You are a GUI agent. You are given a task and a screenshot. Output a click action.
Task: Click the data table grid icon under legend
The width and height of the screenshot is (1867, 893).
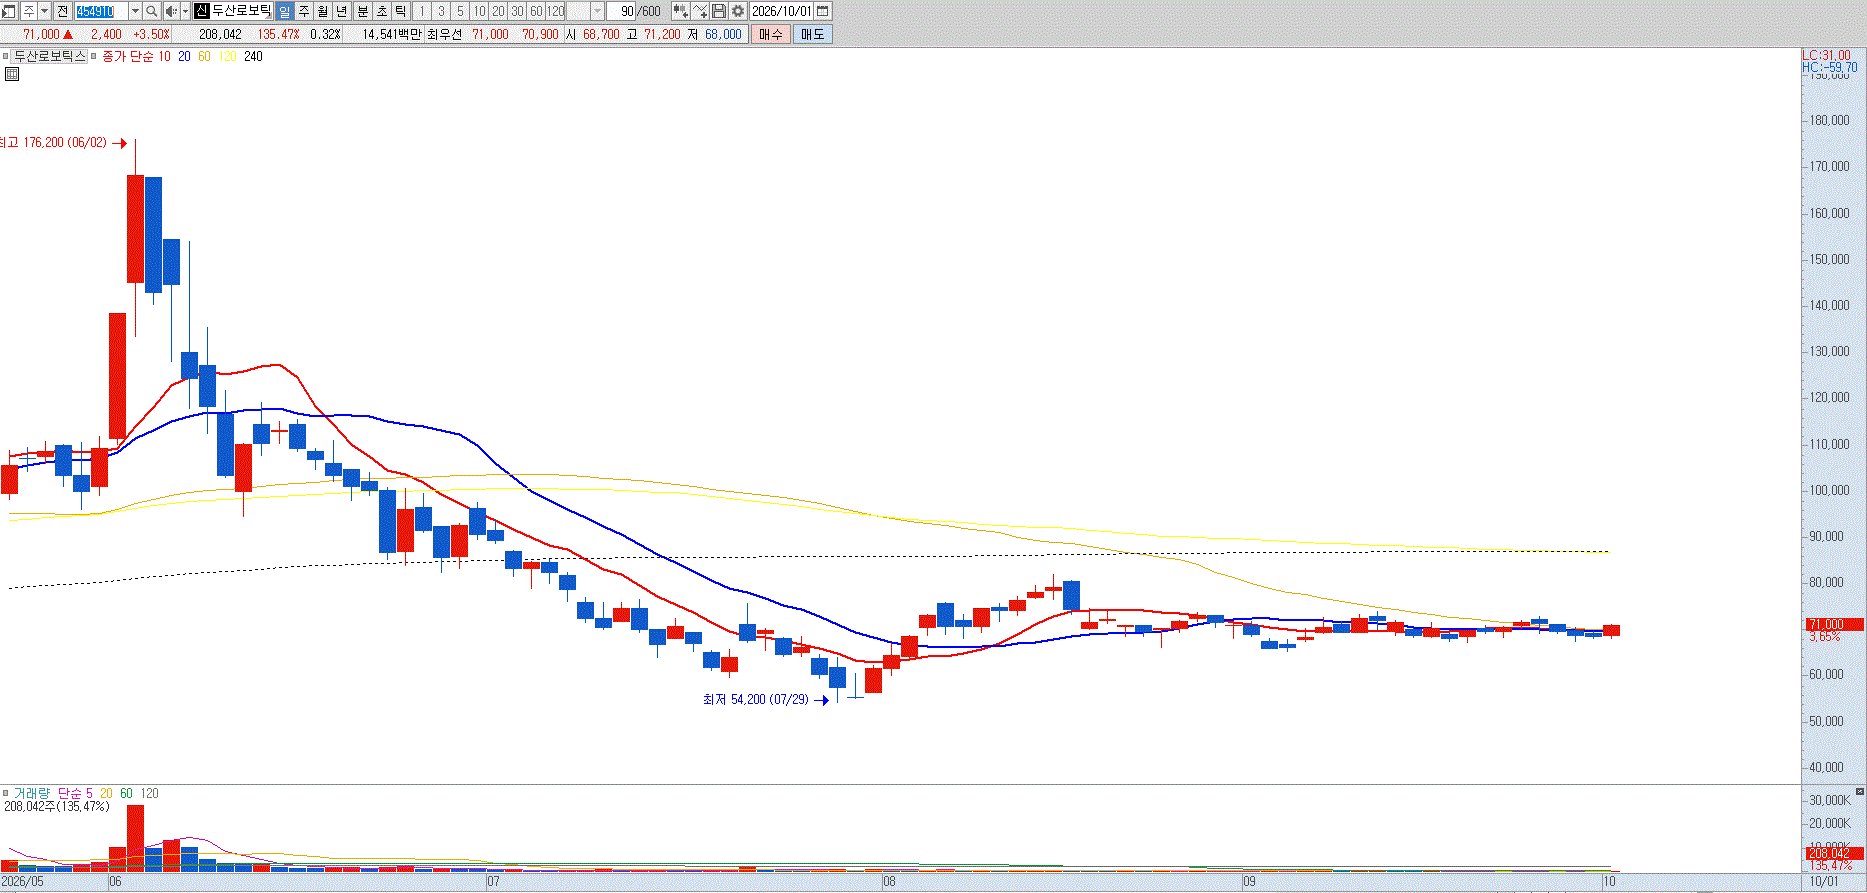coord(12,74)
